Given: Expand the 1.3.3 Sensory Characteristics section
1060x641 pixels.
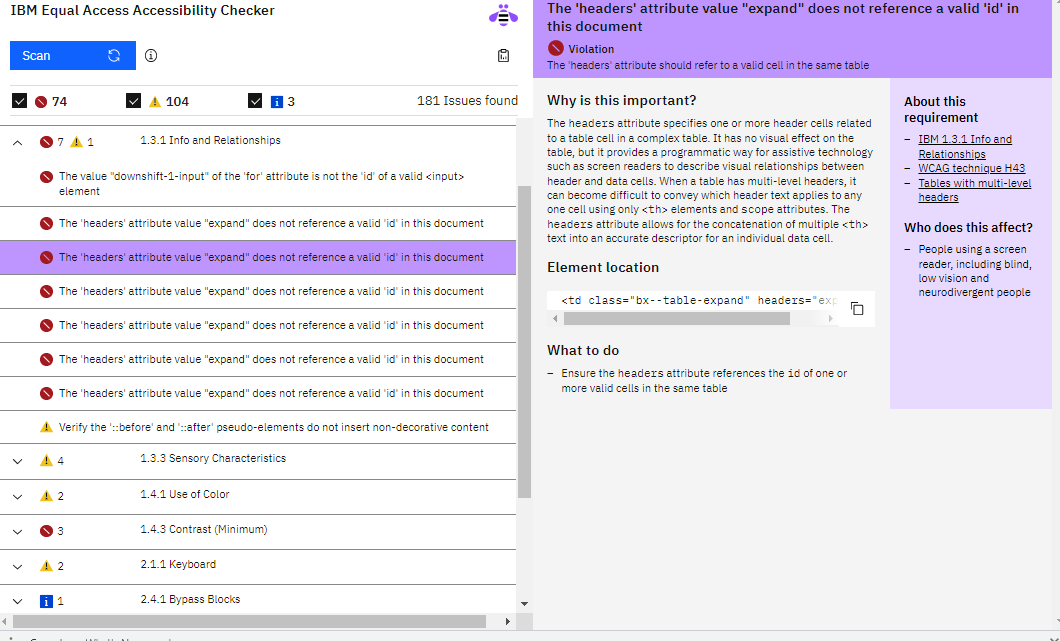Looking at the screenshot, I should point(18,461).
